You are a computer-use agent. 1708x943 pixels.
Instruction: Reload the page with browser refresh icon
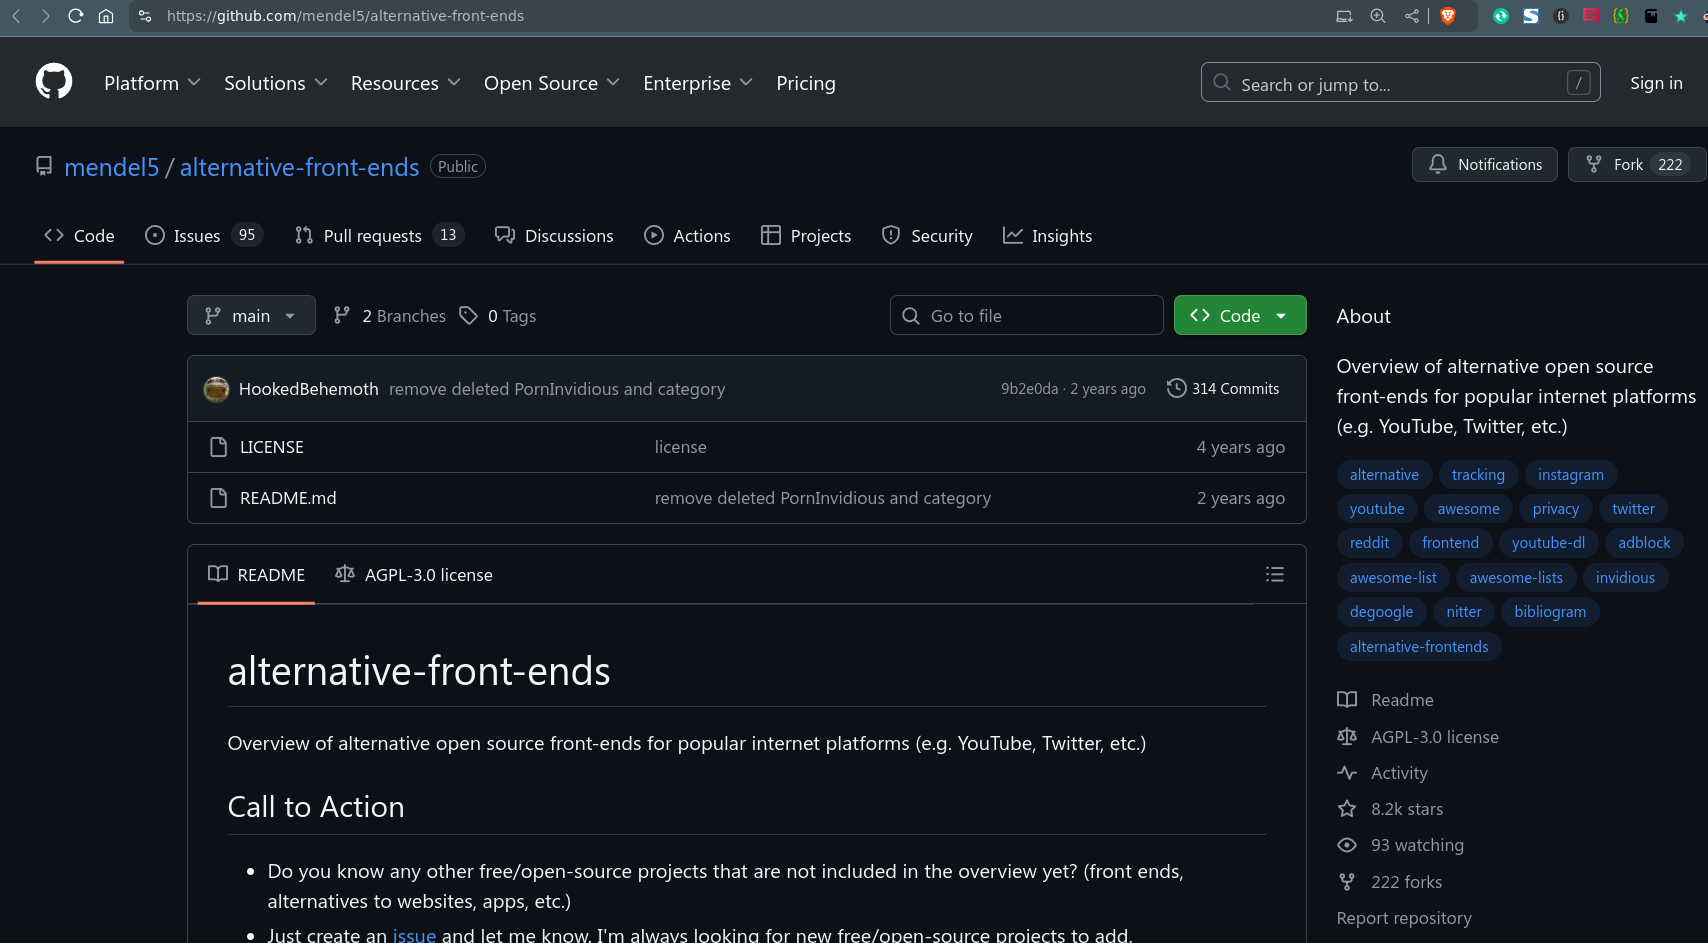pos(76,16)
